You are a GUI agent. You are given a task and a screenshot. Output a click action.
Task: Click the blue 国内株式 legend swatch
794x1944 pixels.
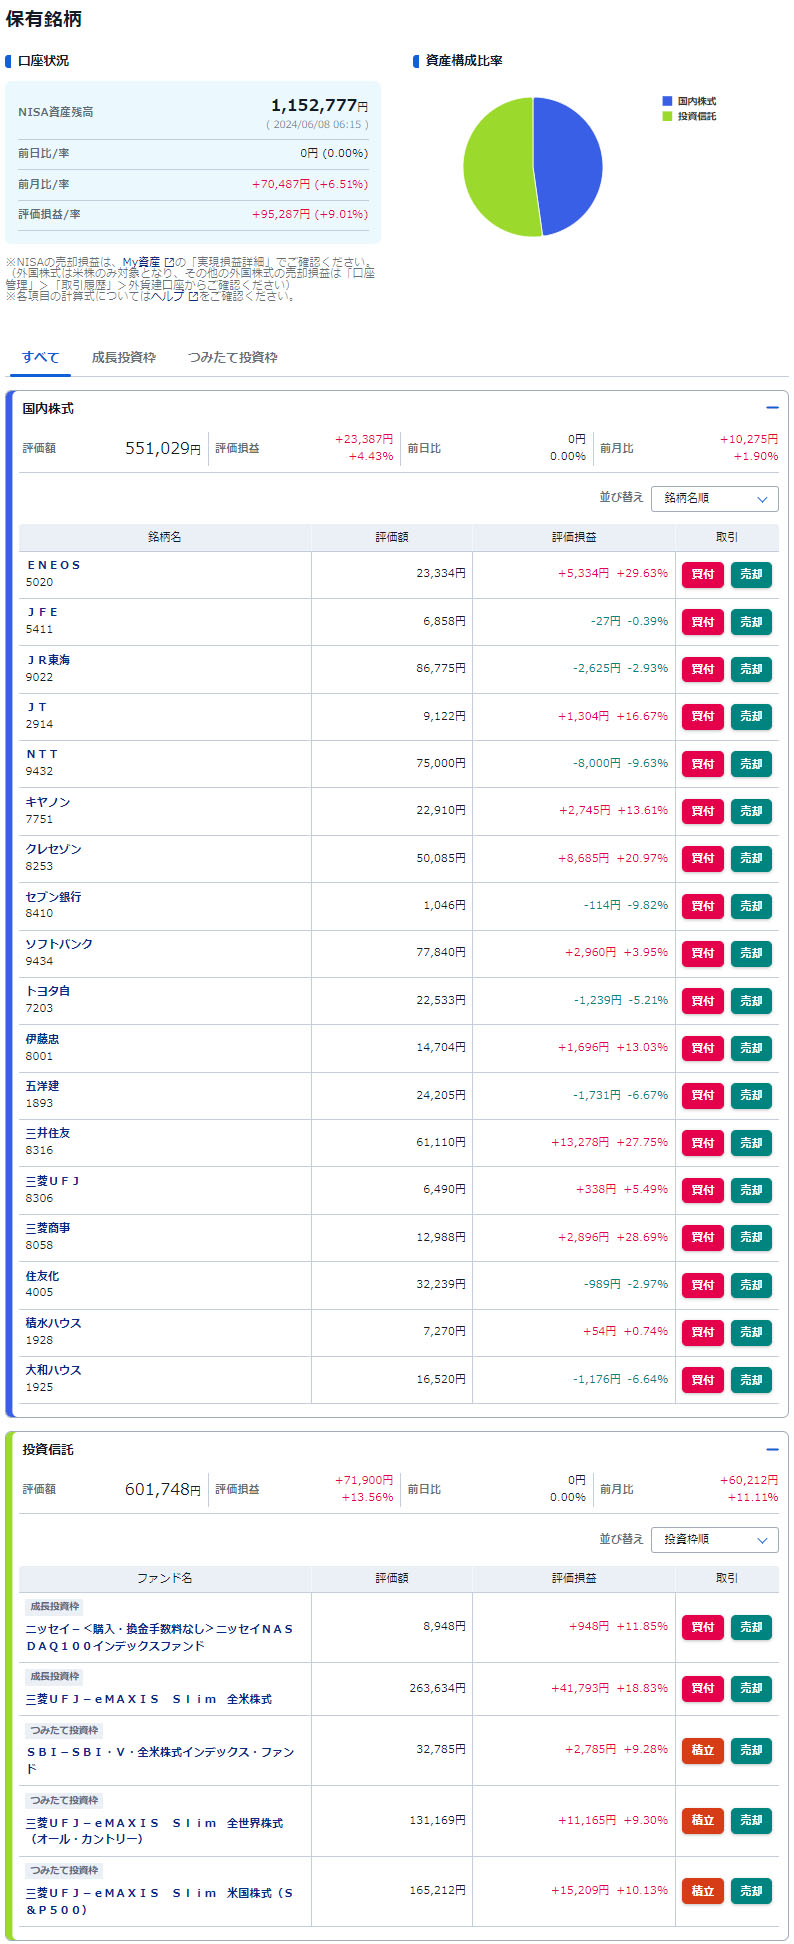click(667, 101)
